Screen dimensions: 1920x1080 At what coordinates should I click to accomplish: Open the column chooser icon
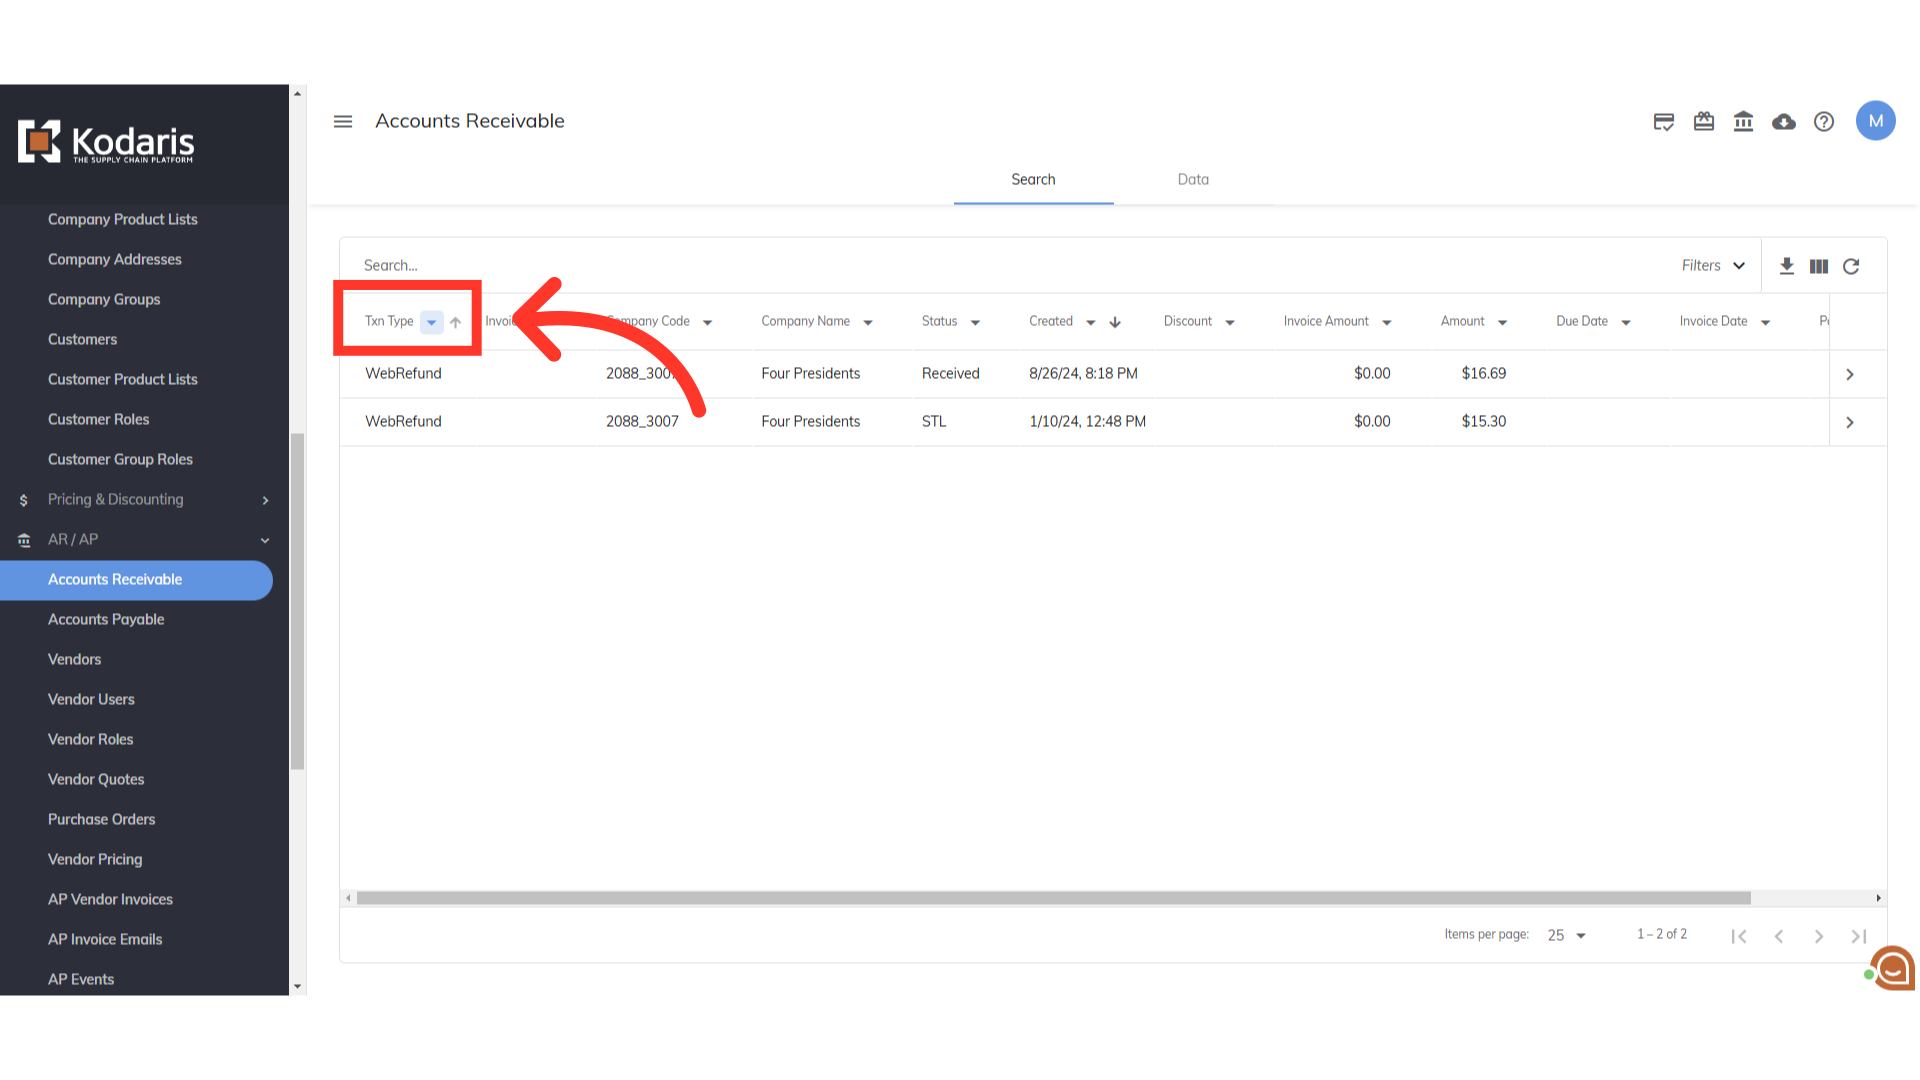click(x=1819, y=266)
